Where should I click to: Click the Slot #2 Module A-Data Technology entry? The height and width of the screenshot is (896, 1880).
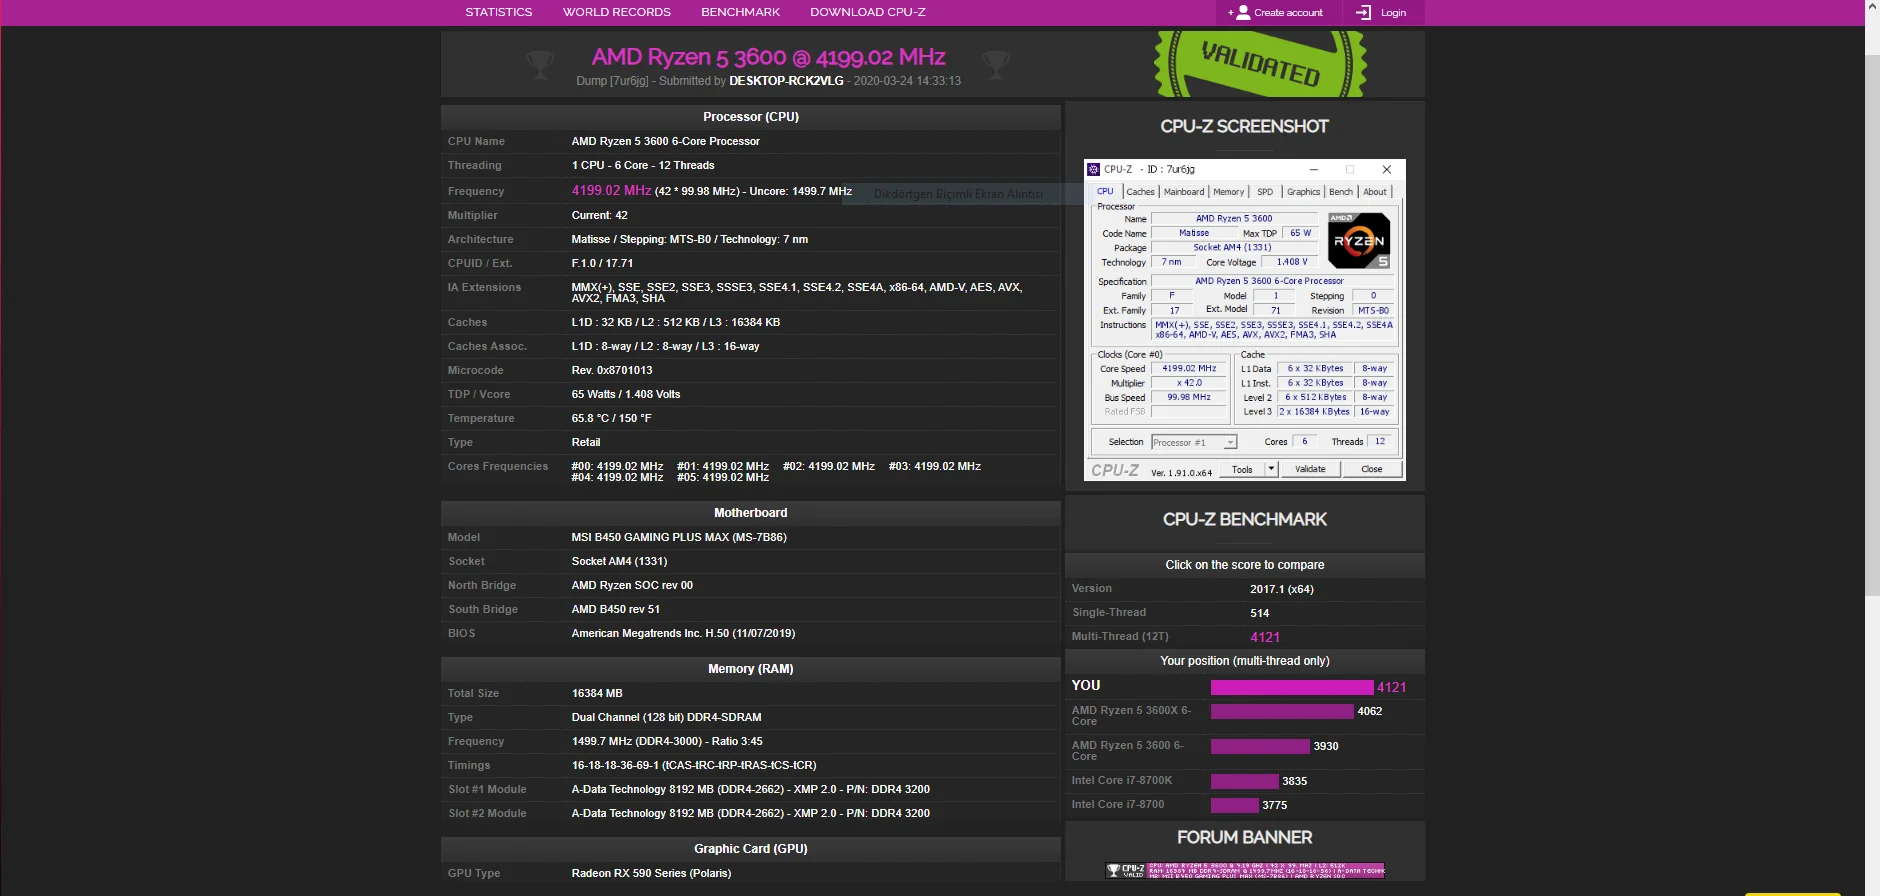click(750, 813)
